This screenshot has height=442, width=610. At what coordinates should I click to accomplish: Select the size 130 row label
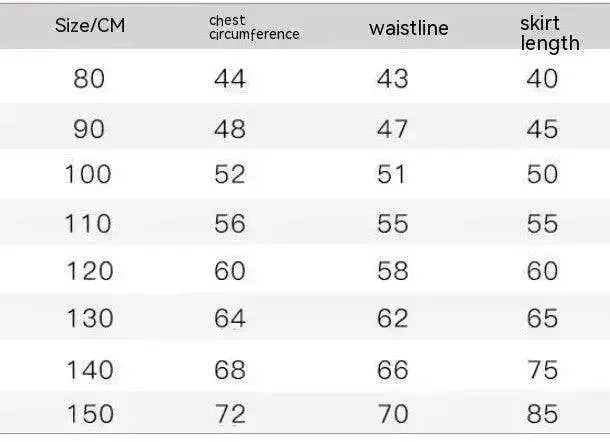tap(89, 319)
